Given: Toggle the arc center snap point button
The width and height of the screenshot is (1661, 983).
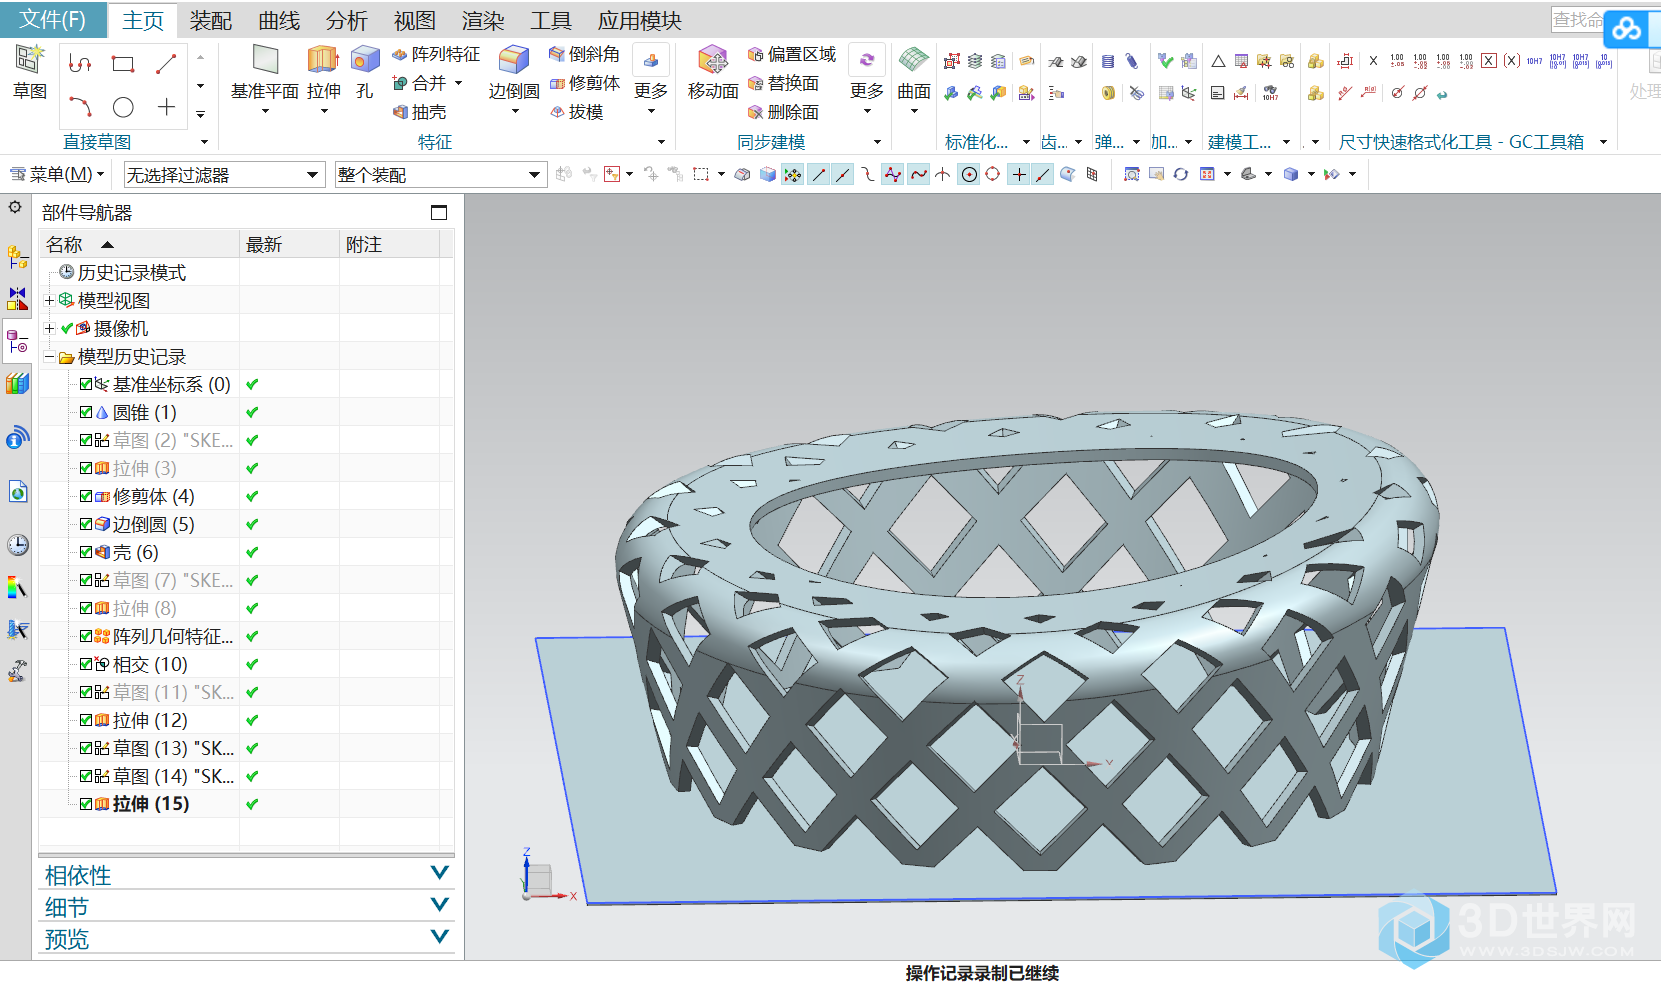Looking at the screenshot, I should (x=969, y=174).
